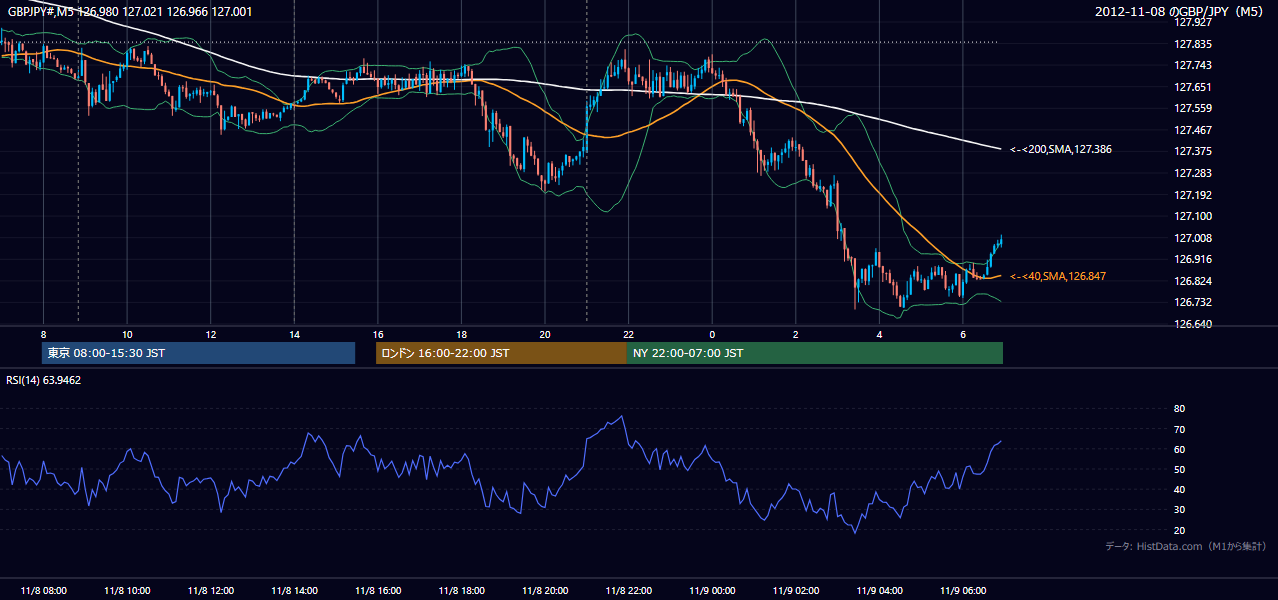Click price level 127.467 on the axis
Viewport: 1278px width, 600px height.
click(x=1193, y=130)
